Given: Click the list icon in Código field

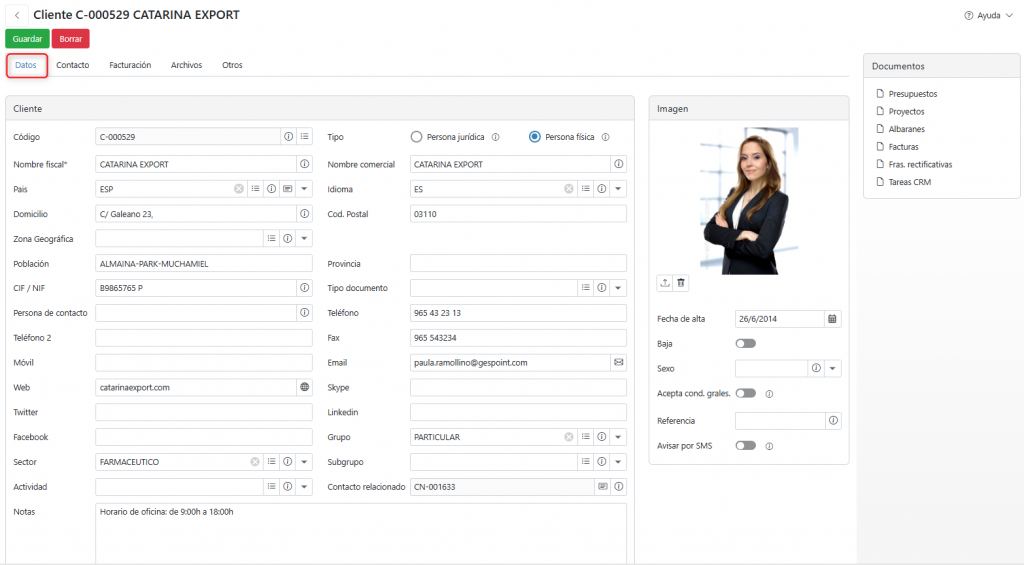Looking at the screenshot, I should 304,137.
